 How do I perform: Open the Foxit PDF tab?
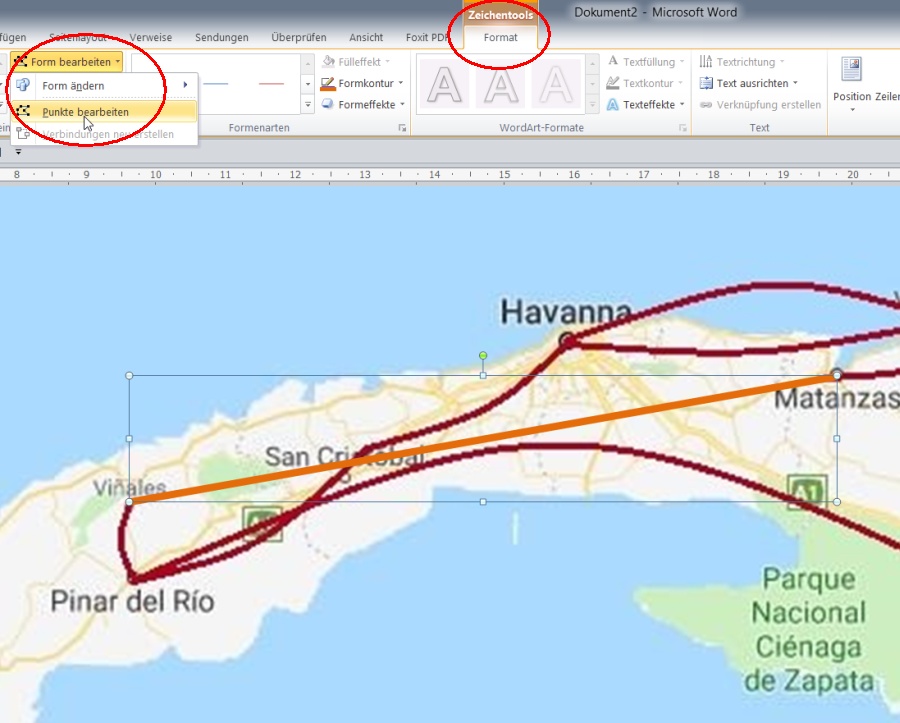(x=428, y=37)
